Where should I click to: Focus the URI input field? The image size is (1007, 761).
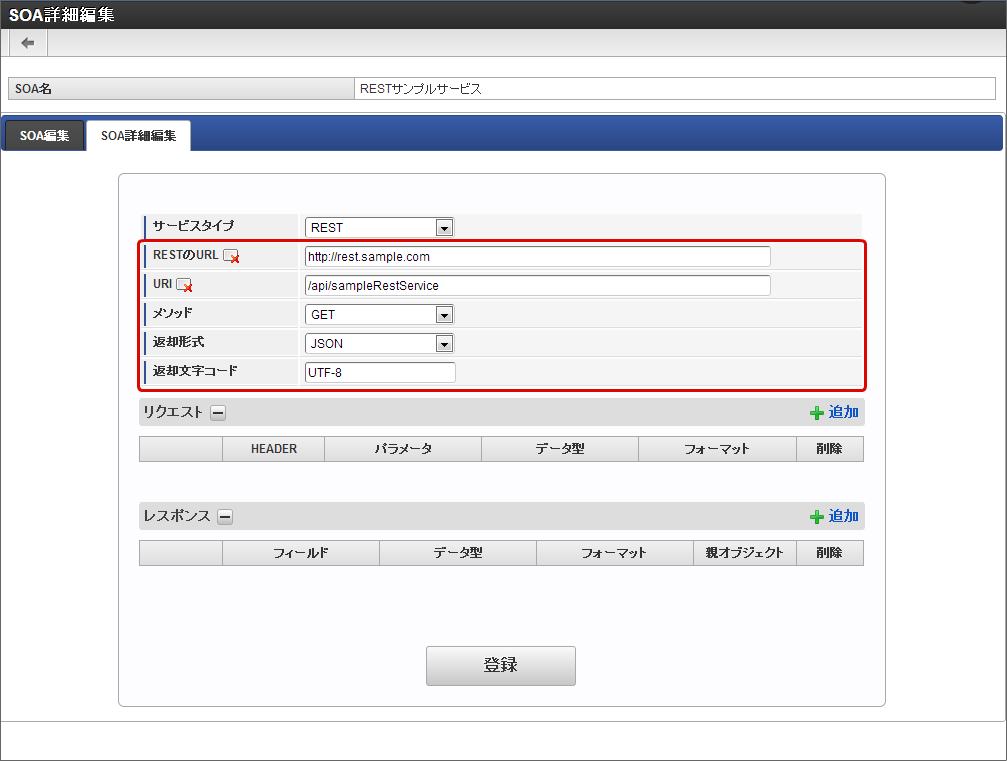(538, 285)
